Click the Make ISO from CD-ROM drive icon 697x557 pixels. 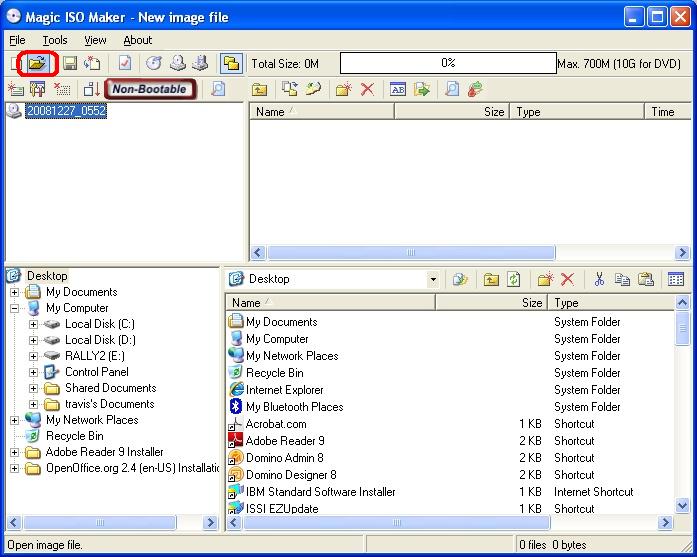(x=178, y=64)
